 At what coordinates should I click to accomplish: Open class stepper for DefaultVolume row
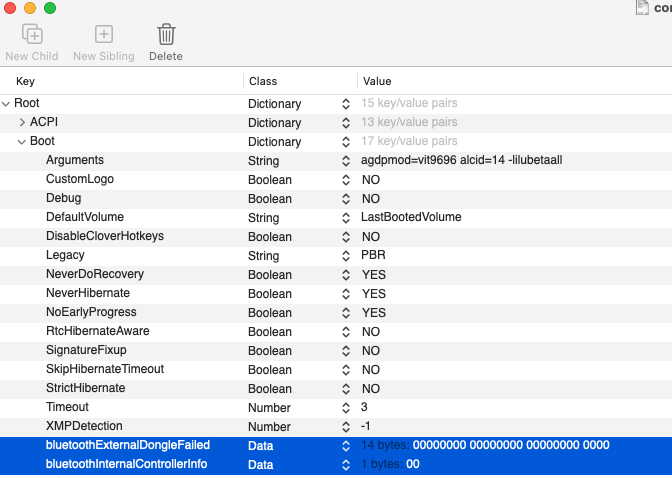(x=346, y=218)
